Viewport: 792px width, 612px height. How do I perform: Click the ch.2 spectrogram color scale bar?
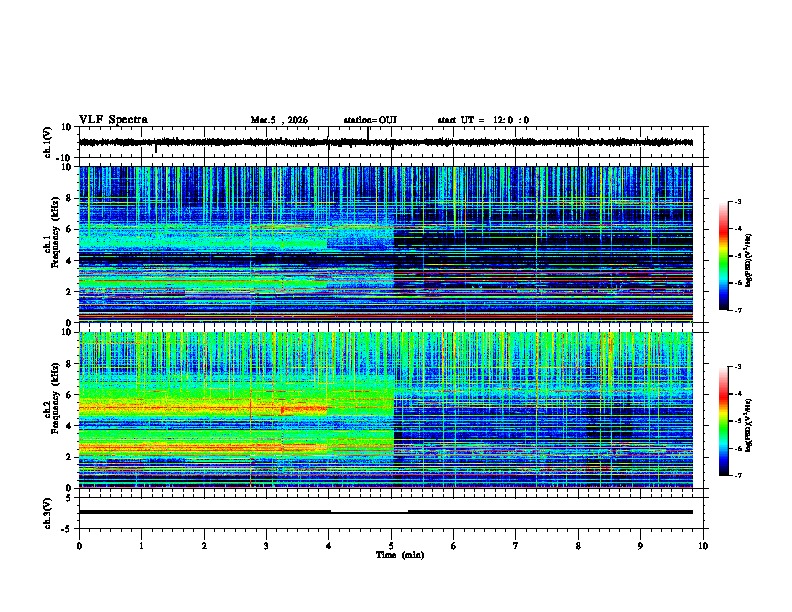pyautogui.click(x=723, y=421)
